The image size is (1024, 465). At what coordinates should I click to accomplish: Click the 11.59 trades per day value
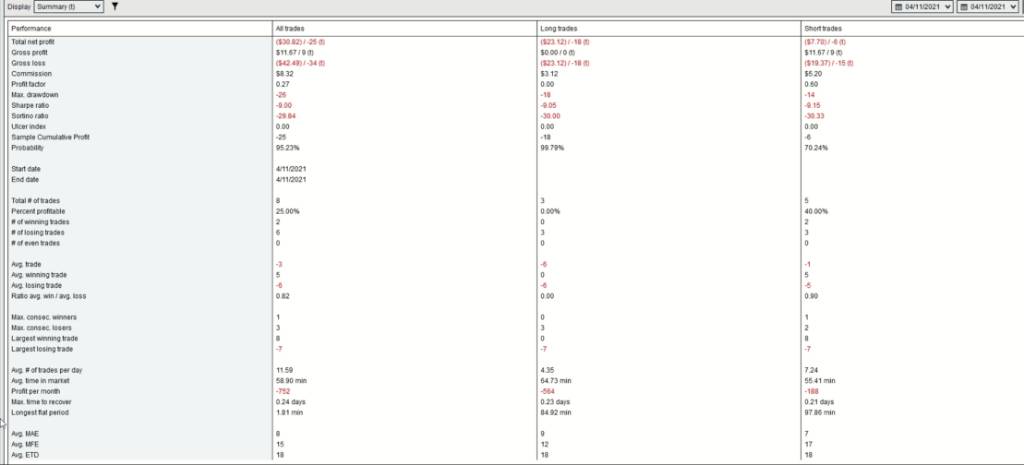point(283,370)
